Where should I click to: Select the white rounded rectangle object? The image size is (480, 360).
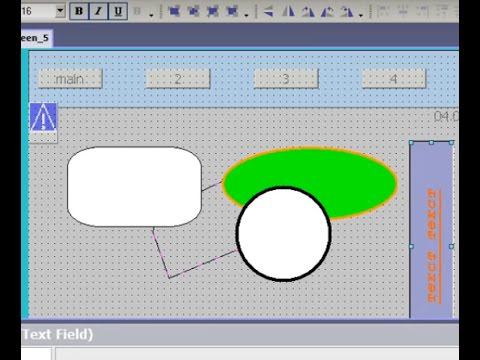click(134, 187)
